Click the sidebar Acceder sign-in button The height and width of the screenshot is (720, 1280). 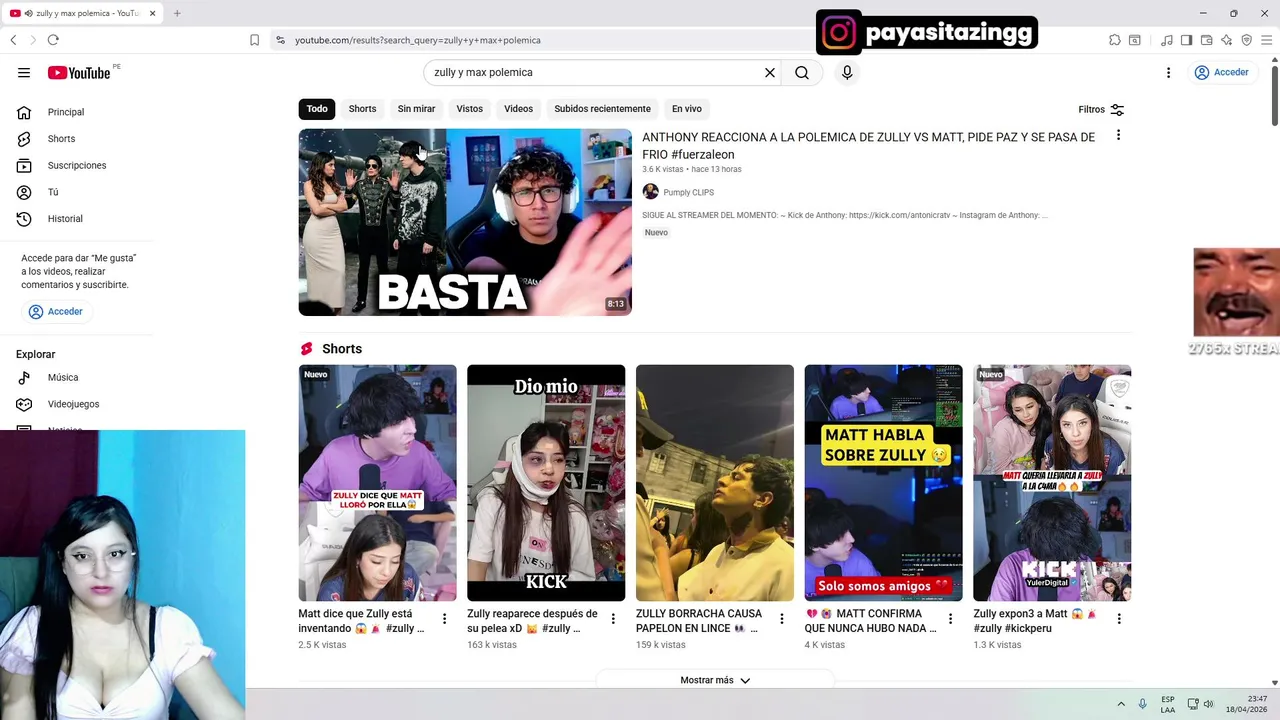click(x=56, y=311)
